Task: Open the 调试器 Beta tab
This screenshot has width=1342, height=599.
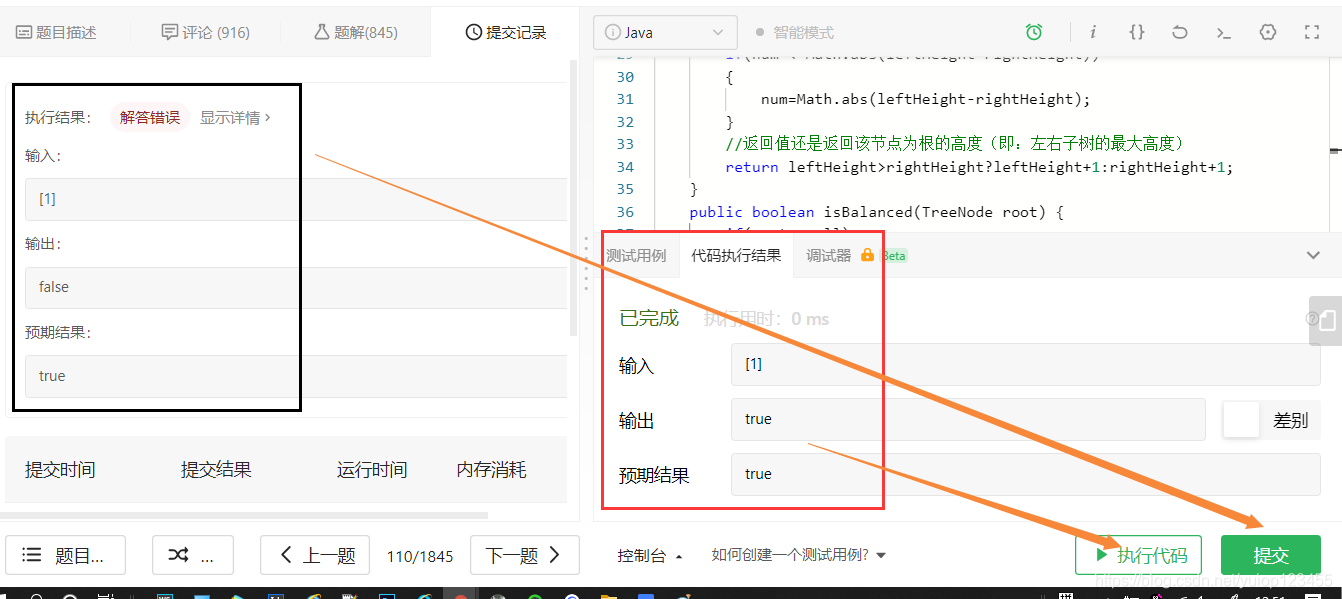Action: pyautogui.click(x=856, y=255)
